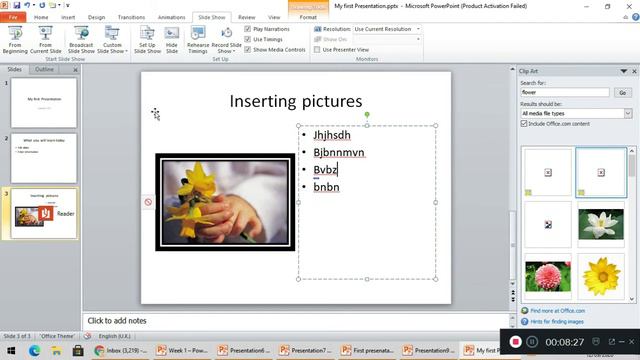The height and width of the screenshot is (360, 640).
Task: Select slide 3 thumbnail
Action: tap(44, 213)
